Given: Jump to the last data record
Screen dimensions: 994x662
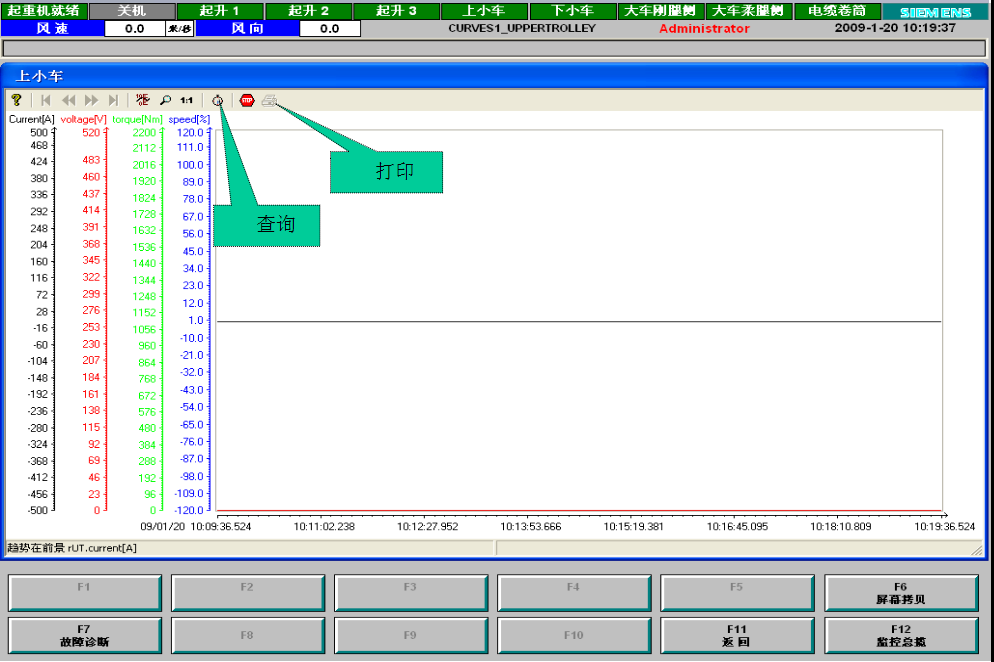Looking at the screenshot, I should [x=114, y=100].
